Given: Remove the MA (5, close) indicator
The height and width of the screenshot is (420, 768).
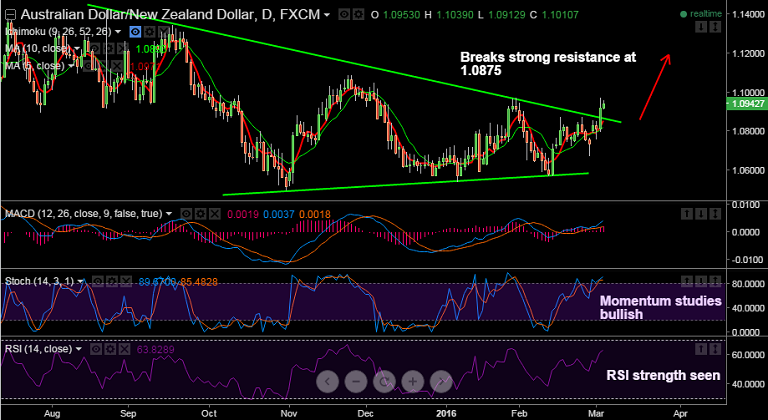Looking at the screenshot, I should [x=117, y=66].
